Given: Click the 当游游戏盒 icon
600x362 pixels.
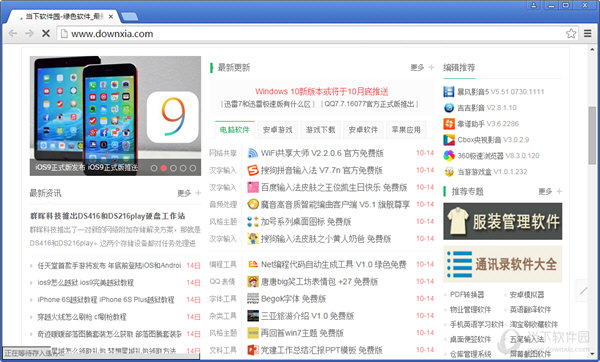Looking at the screenshot, I should click(x=449, y=172).
